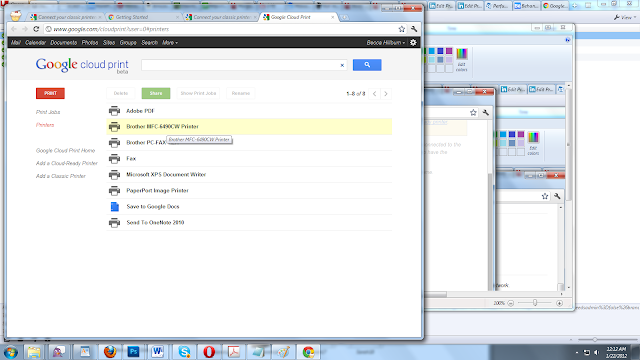Close the Getting Started tab
The image size is (640, 360).
pos(177,17)
